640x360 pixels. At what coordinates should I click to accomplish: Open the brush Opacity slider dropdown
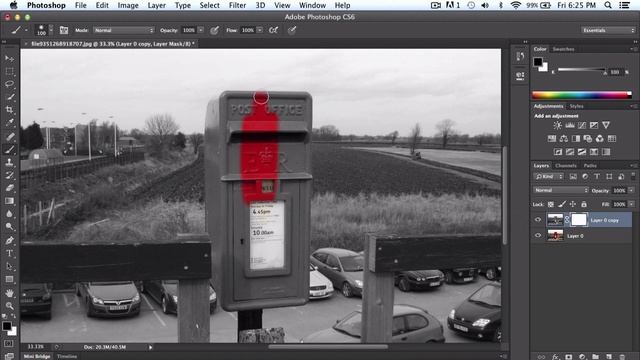click(201, 30)
